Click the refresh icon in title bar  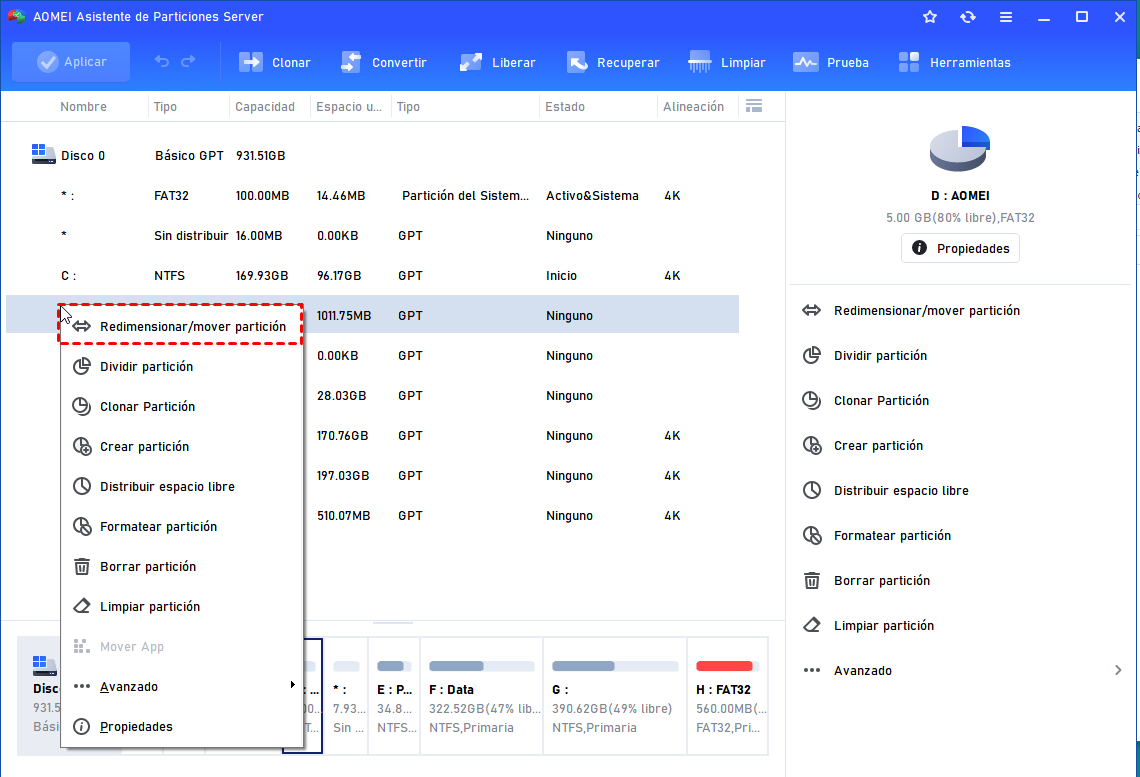coord(967,17)
